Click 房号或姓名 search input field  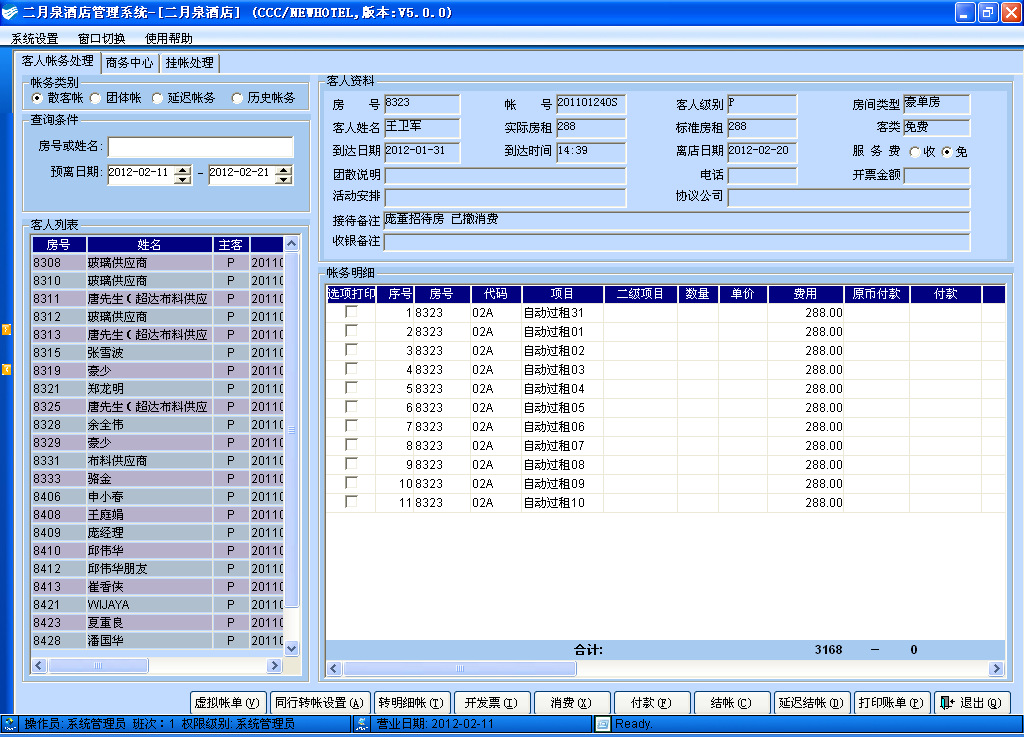(x=200, y=146)
